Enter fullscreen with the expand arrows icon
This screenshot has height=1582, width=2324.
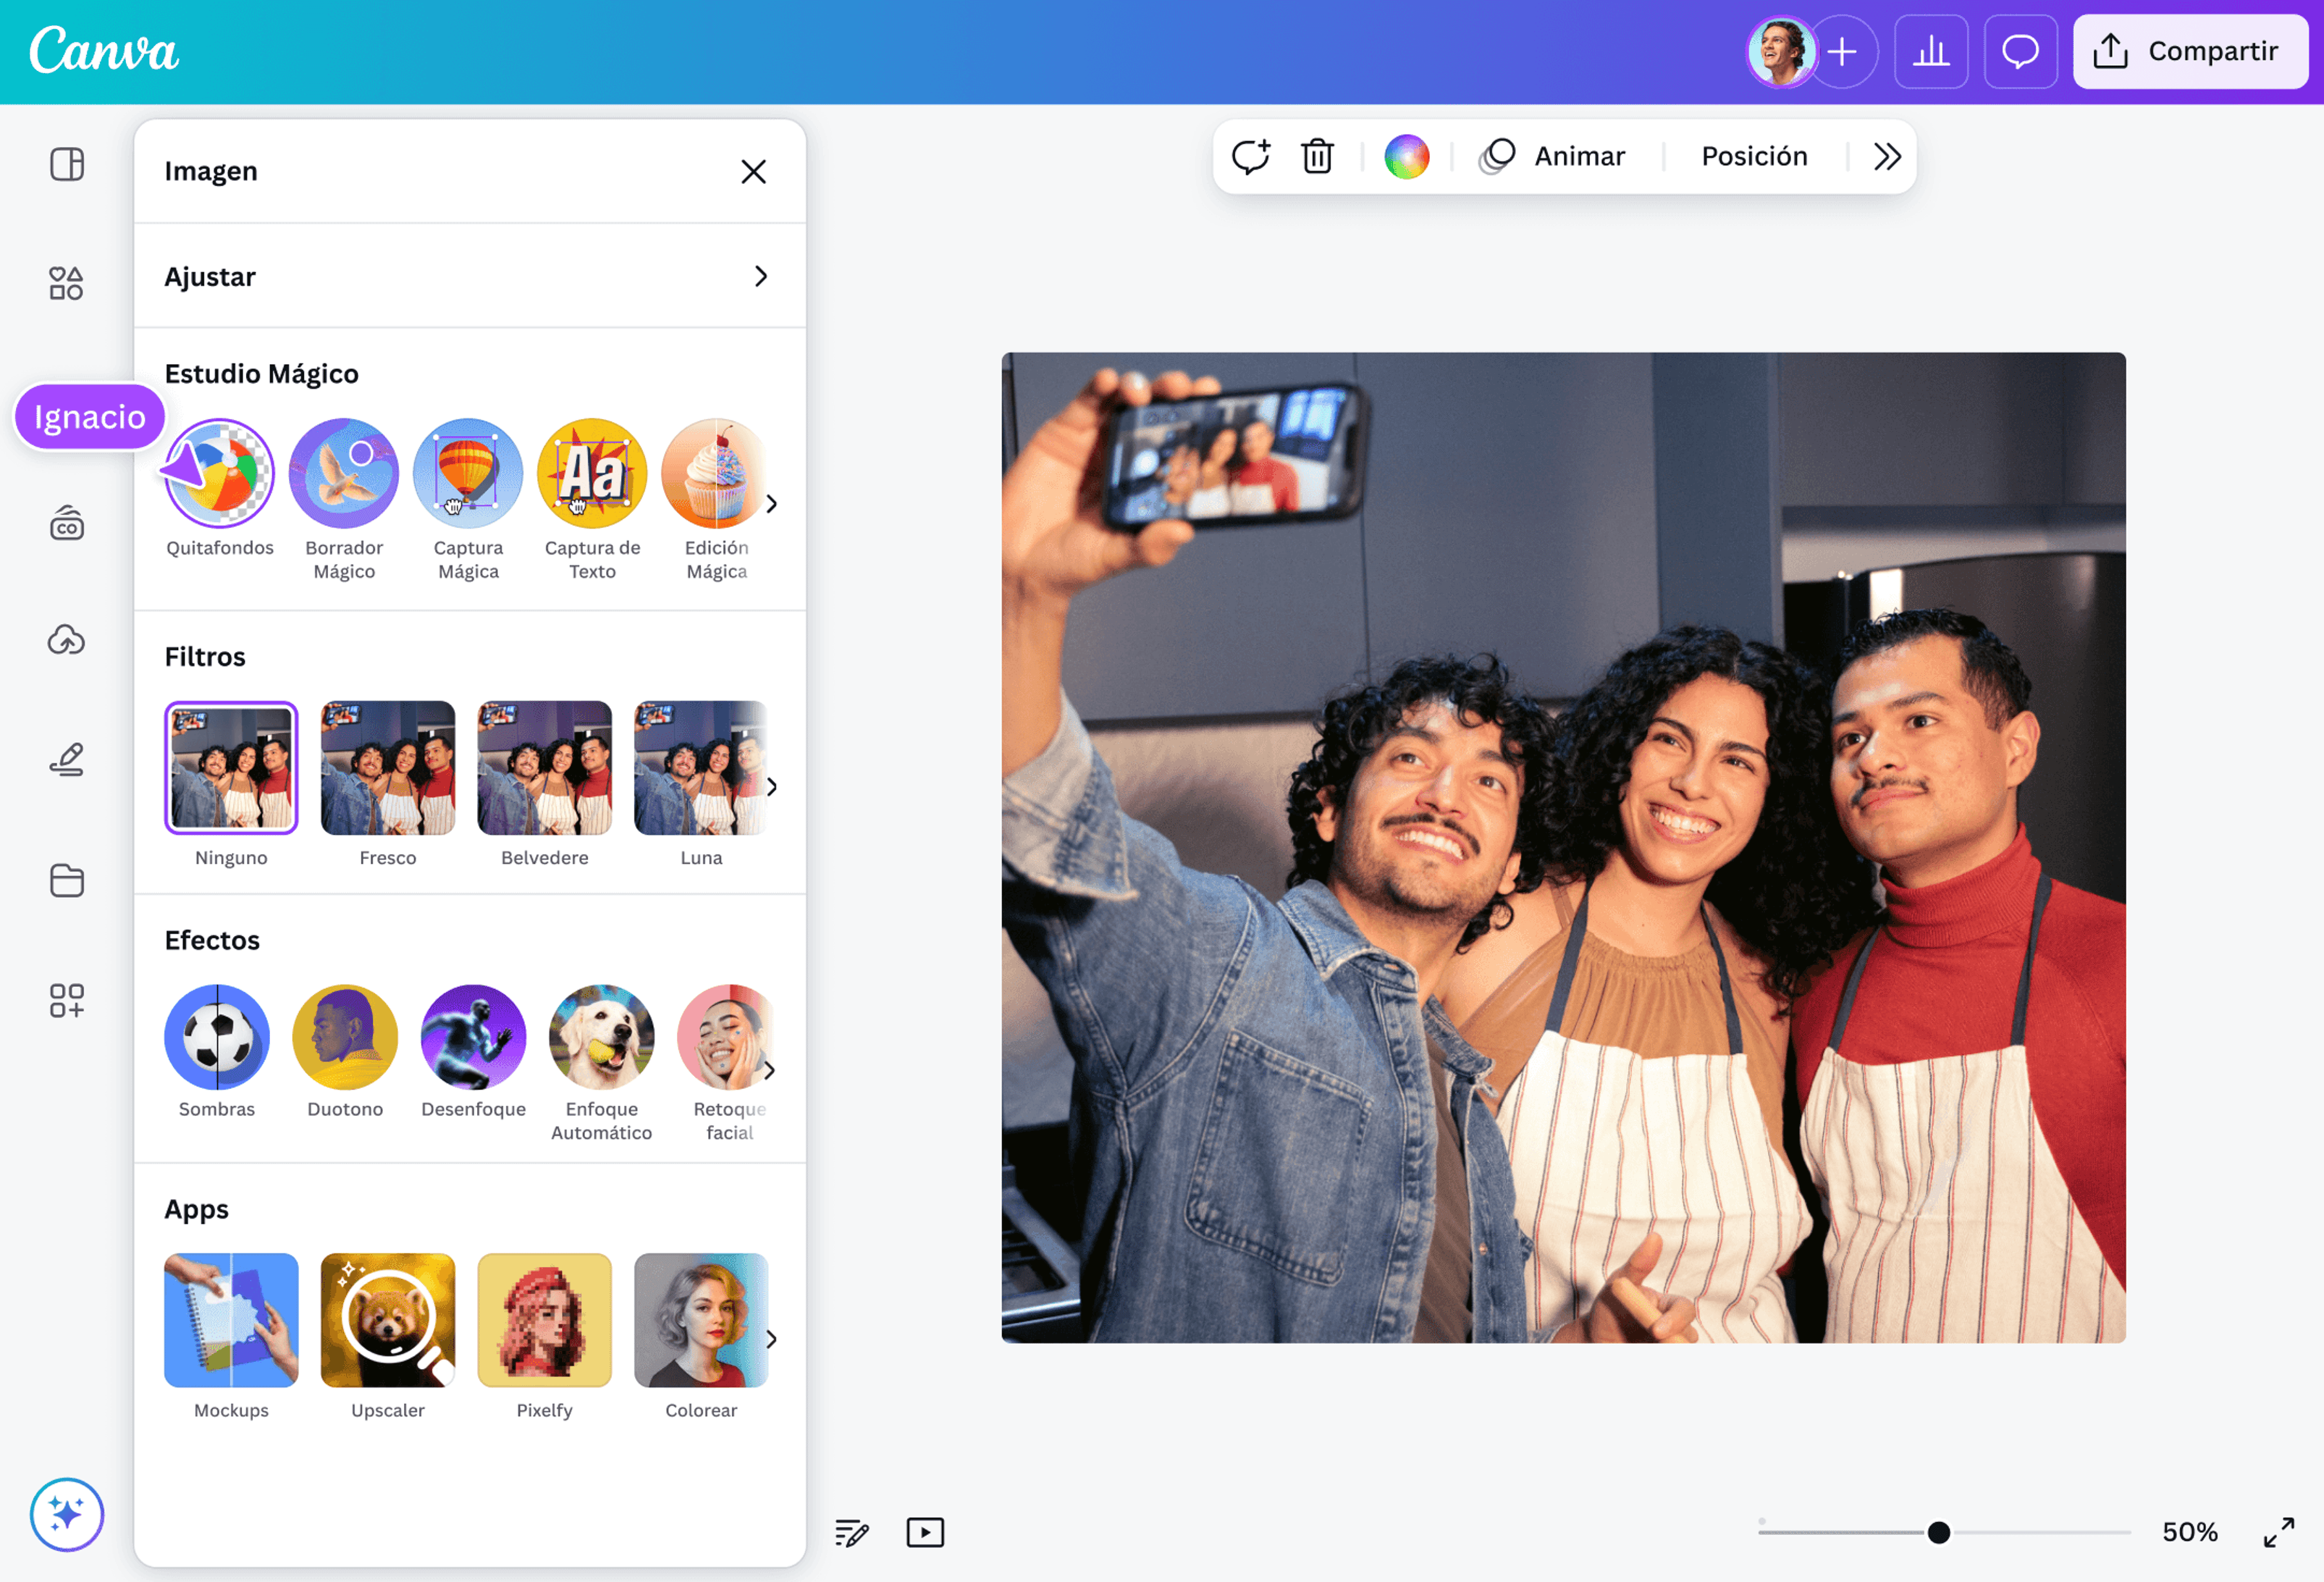[x=2279, y=1532]
